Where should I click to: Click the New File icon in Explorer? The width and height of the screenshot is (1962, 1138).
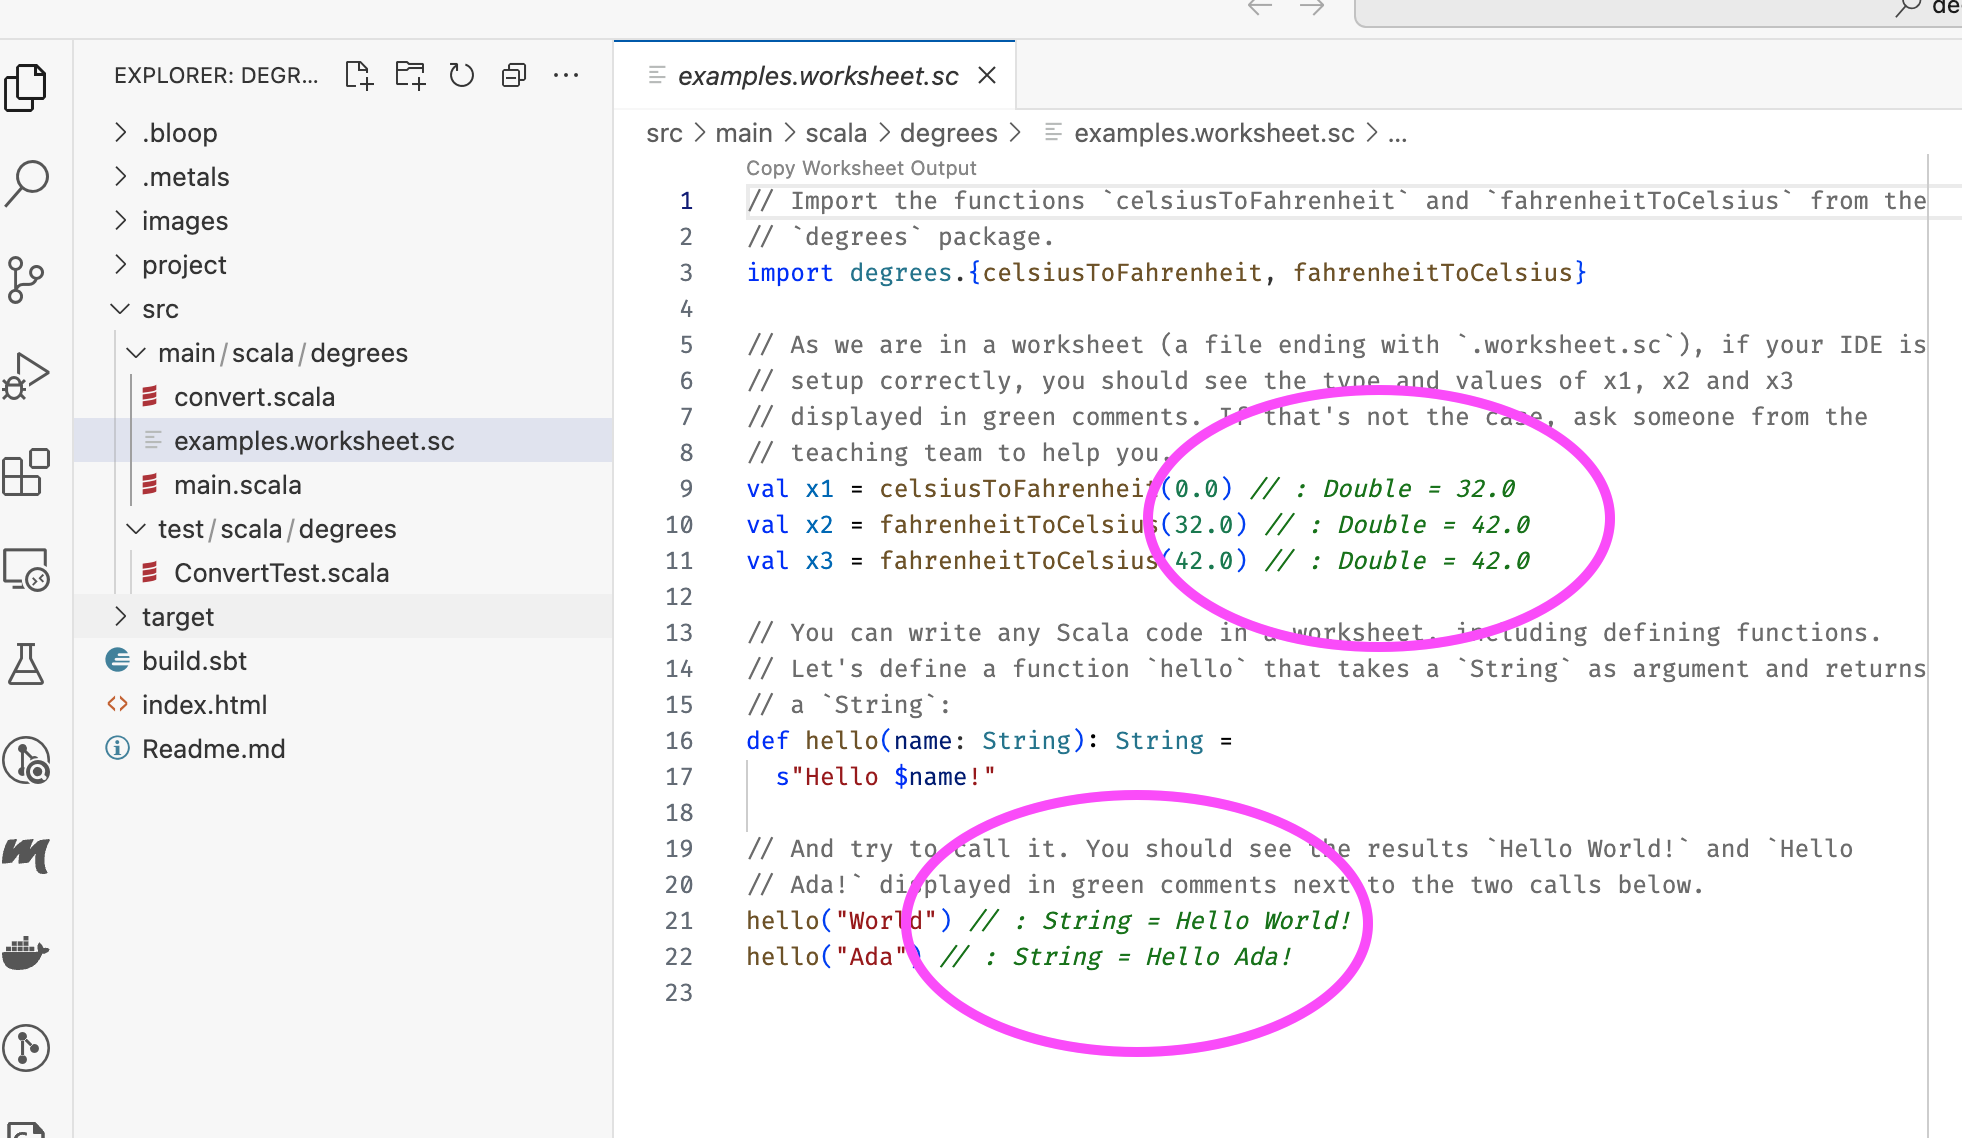click(358, 75)
